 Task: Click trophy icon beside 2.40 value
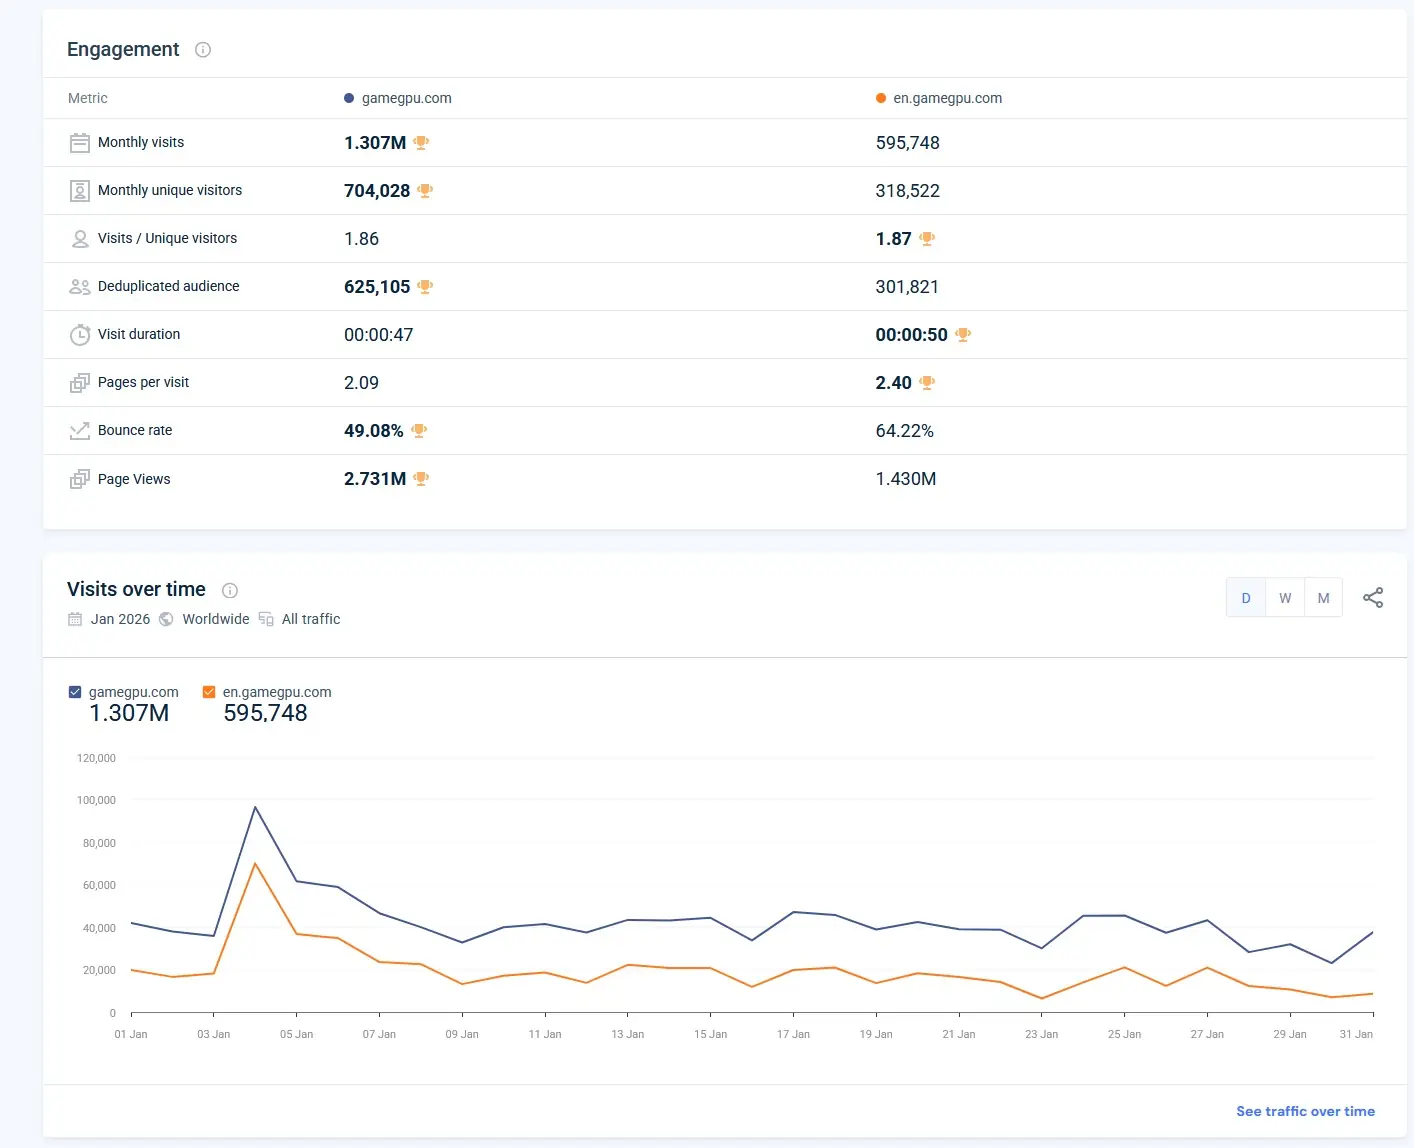927,383
